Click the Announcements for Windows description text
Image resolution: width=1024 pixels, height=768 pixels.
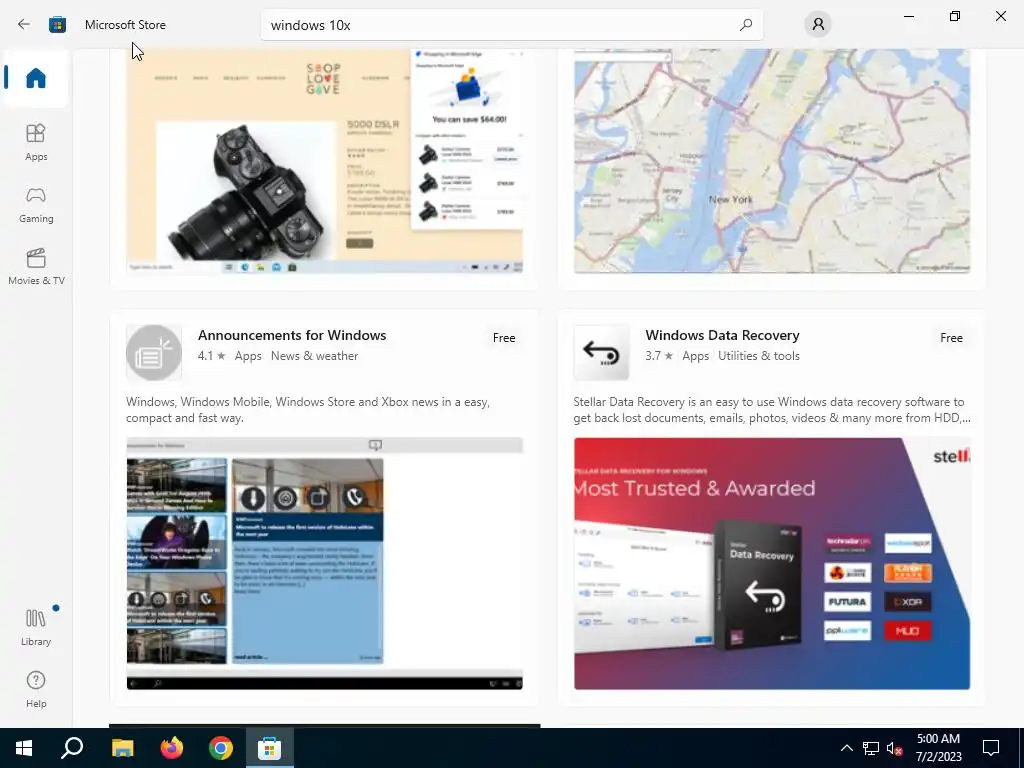308,410
